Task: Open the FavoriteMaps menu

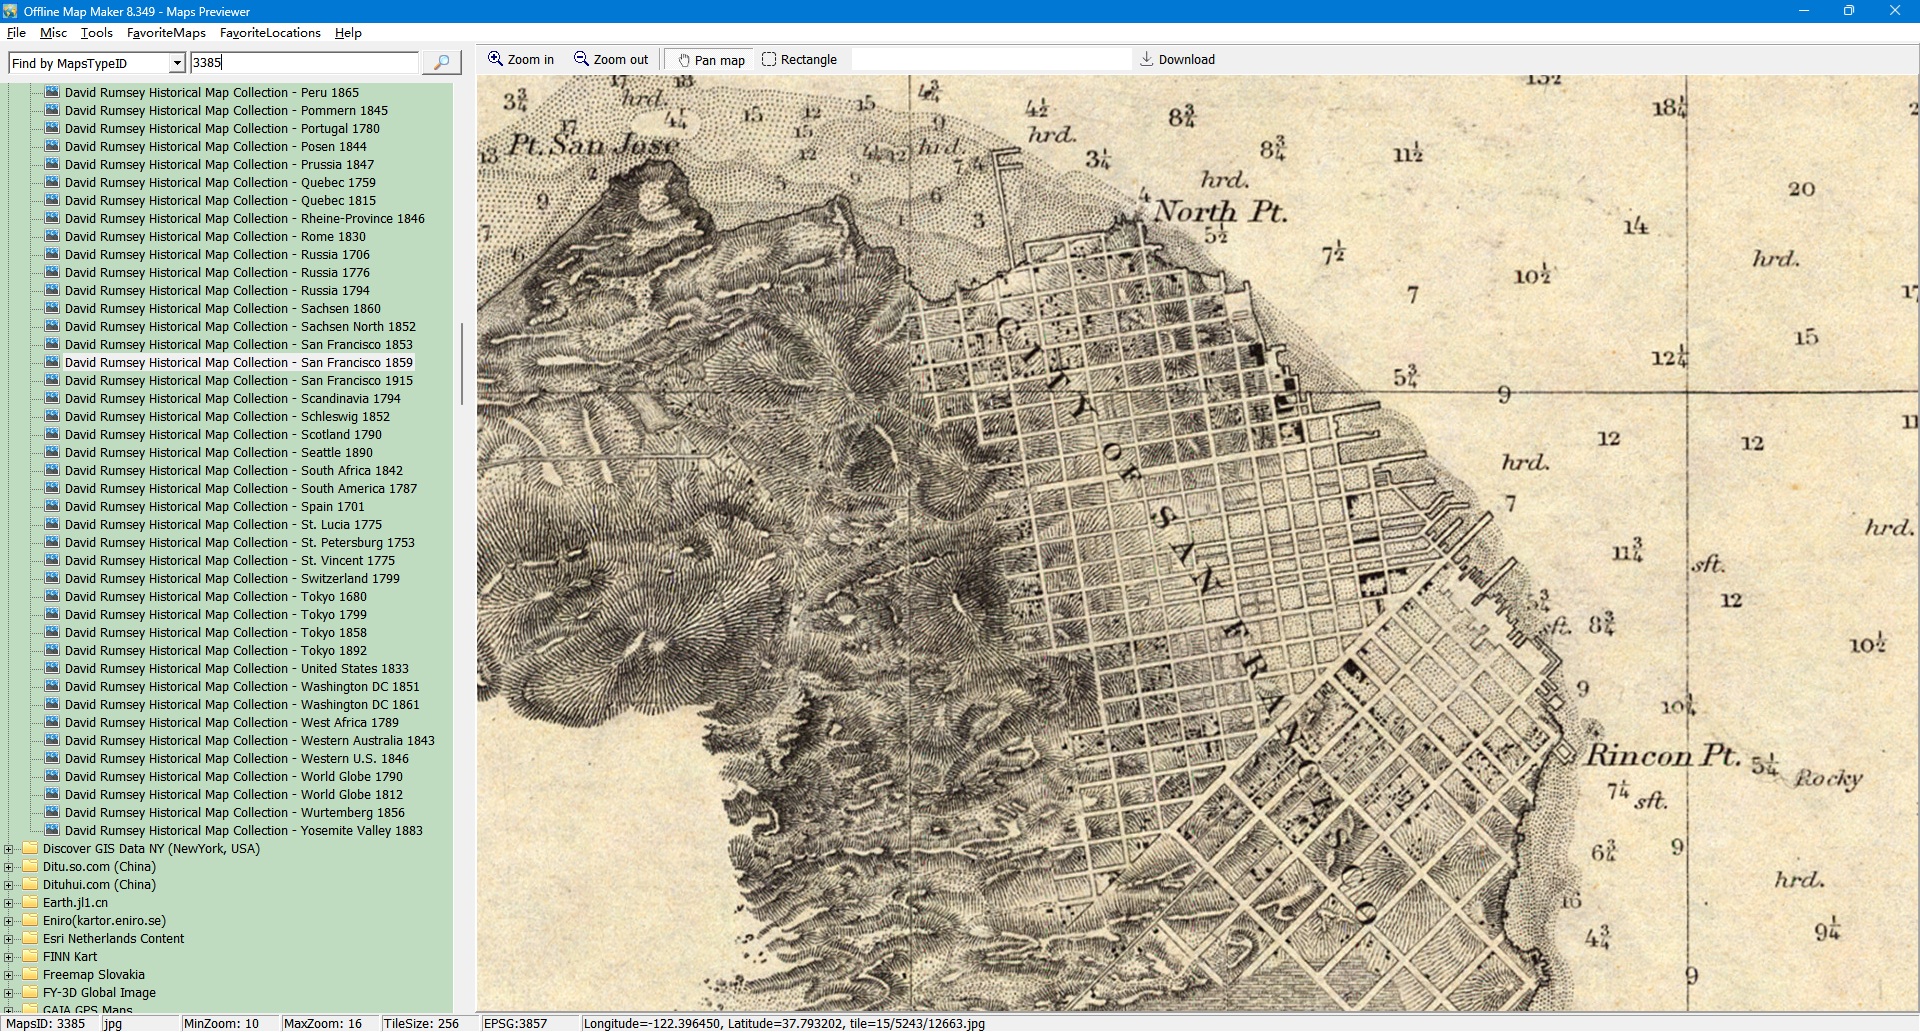Action: click(x=166, y=33)
